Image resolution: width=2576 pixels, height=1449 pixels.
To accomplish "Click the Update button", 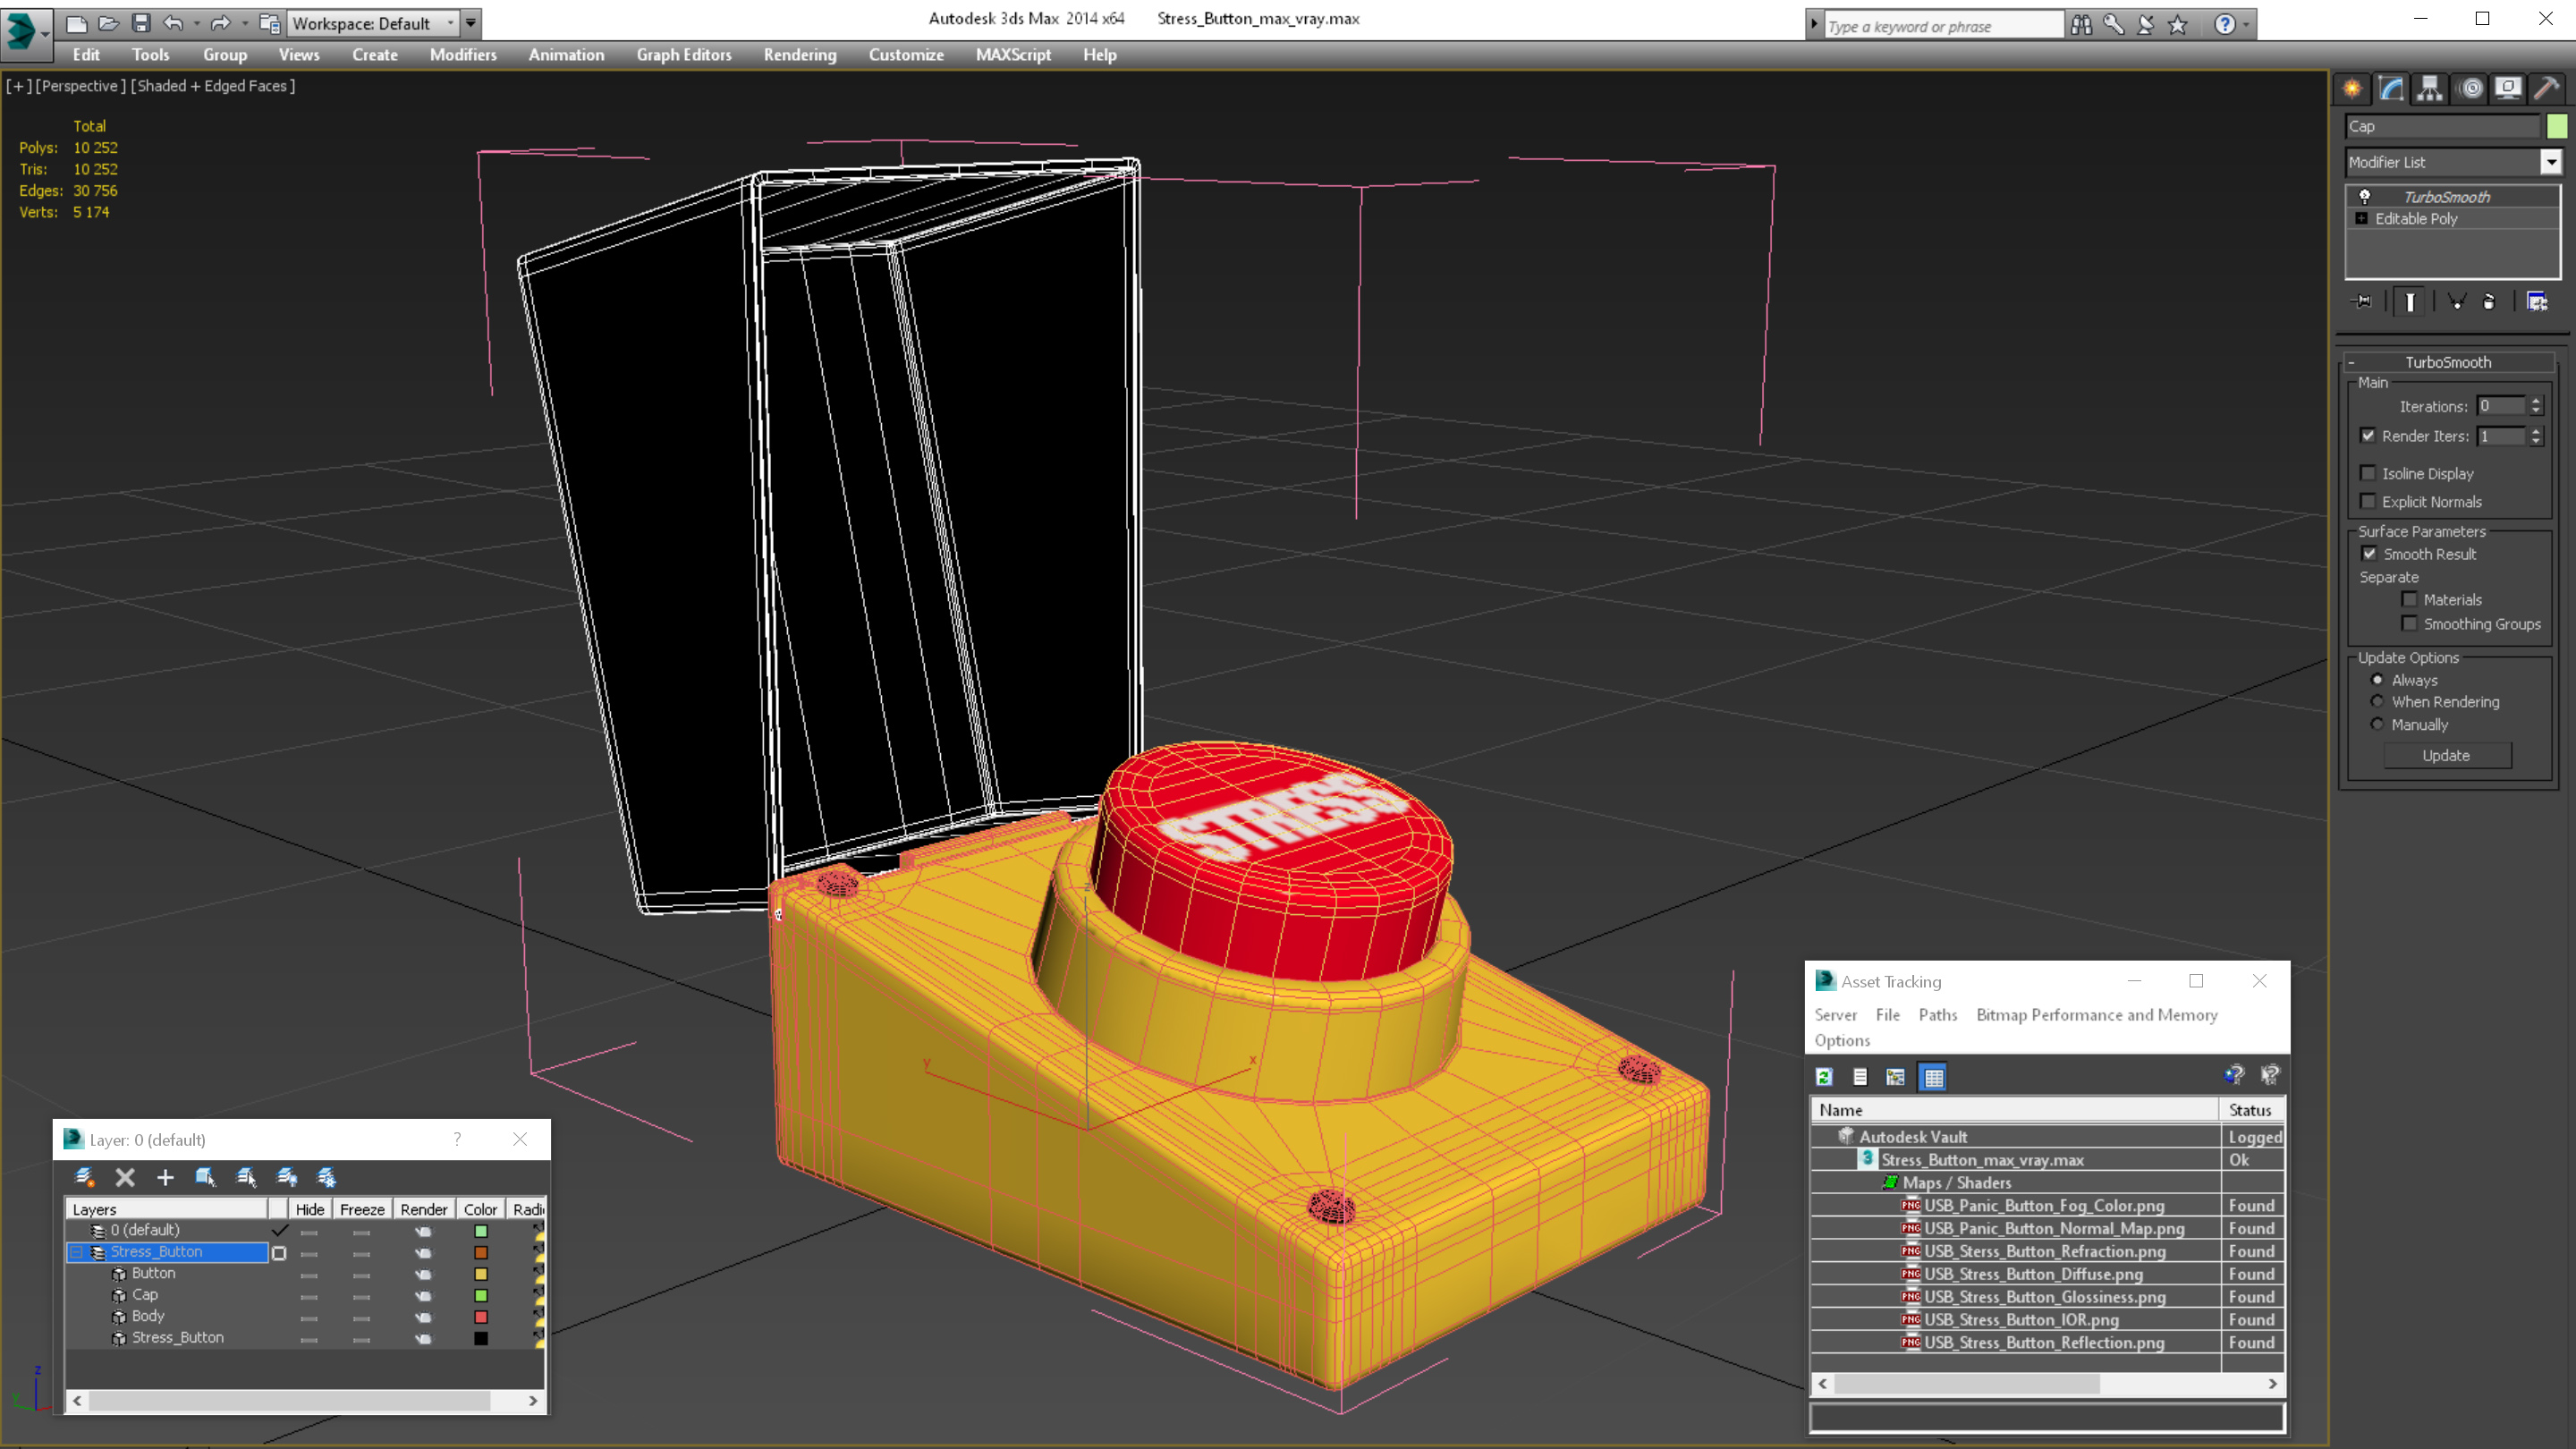I will [x=2447, y=756].
